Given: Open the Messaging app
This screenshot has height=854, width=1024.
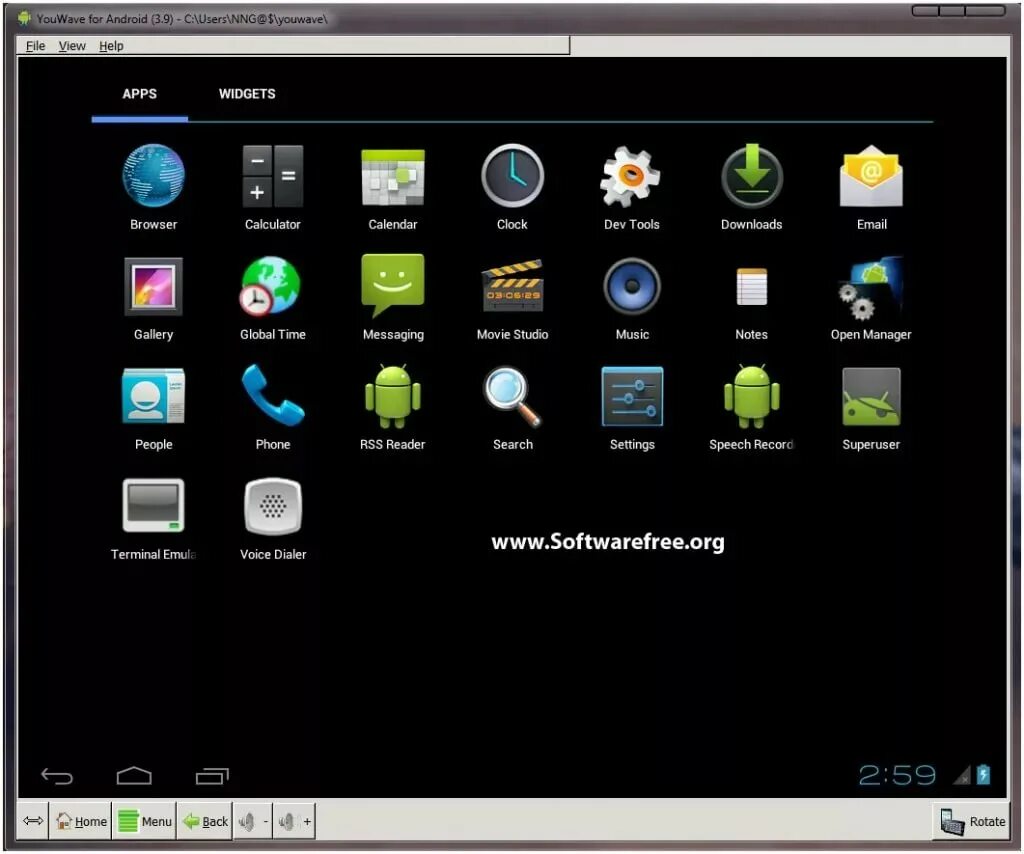Looking at the screenshot, I should 392,297.
